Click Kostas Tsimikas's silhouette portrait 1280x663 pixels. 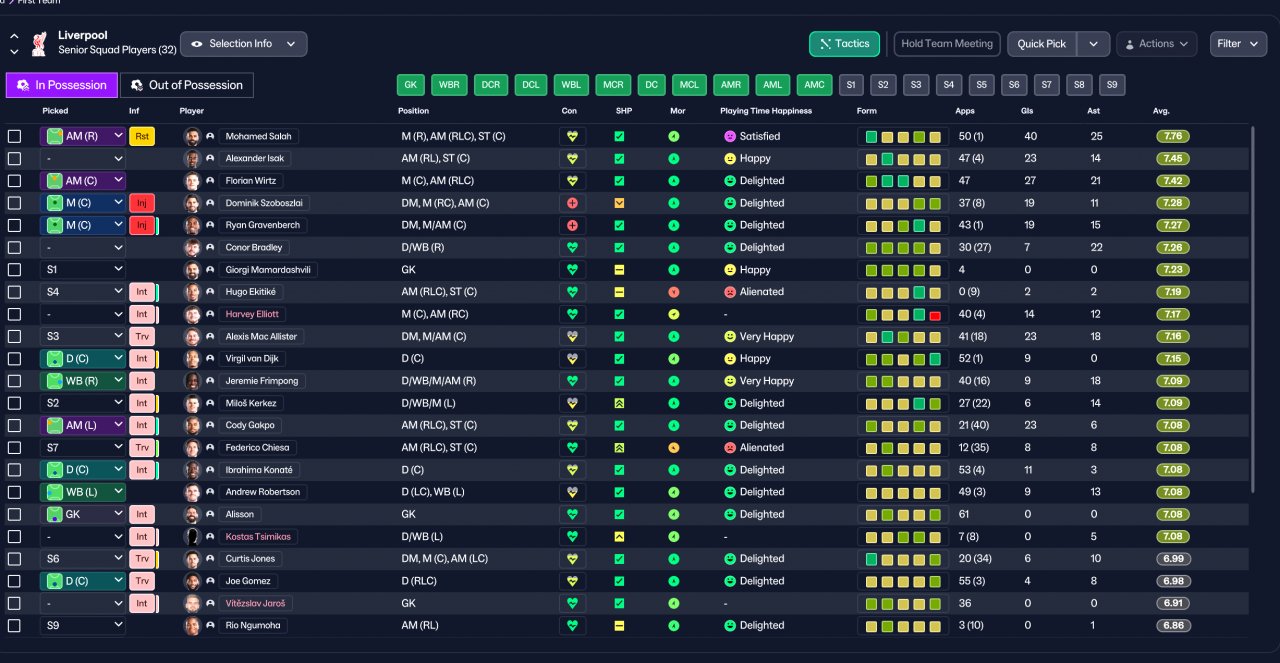192,537
